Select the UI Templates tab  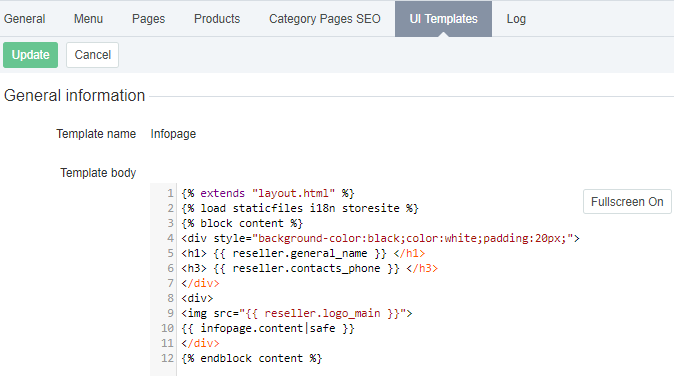(x=443, y=19)
